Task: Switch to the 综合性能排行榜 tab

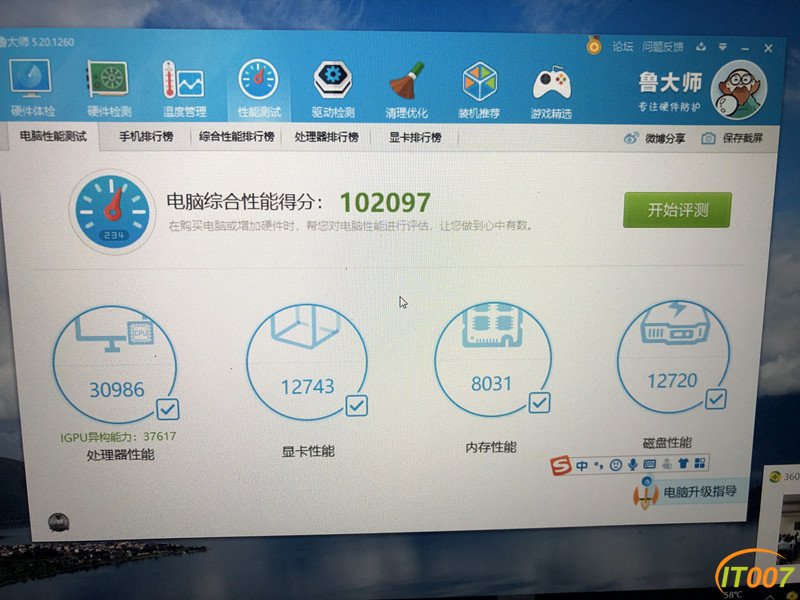Action: point(237,137)
